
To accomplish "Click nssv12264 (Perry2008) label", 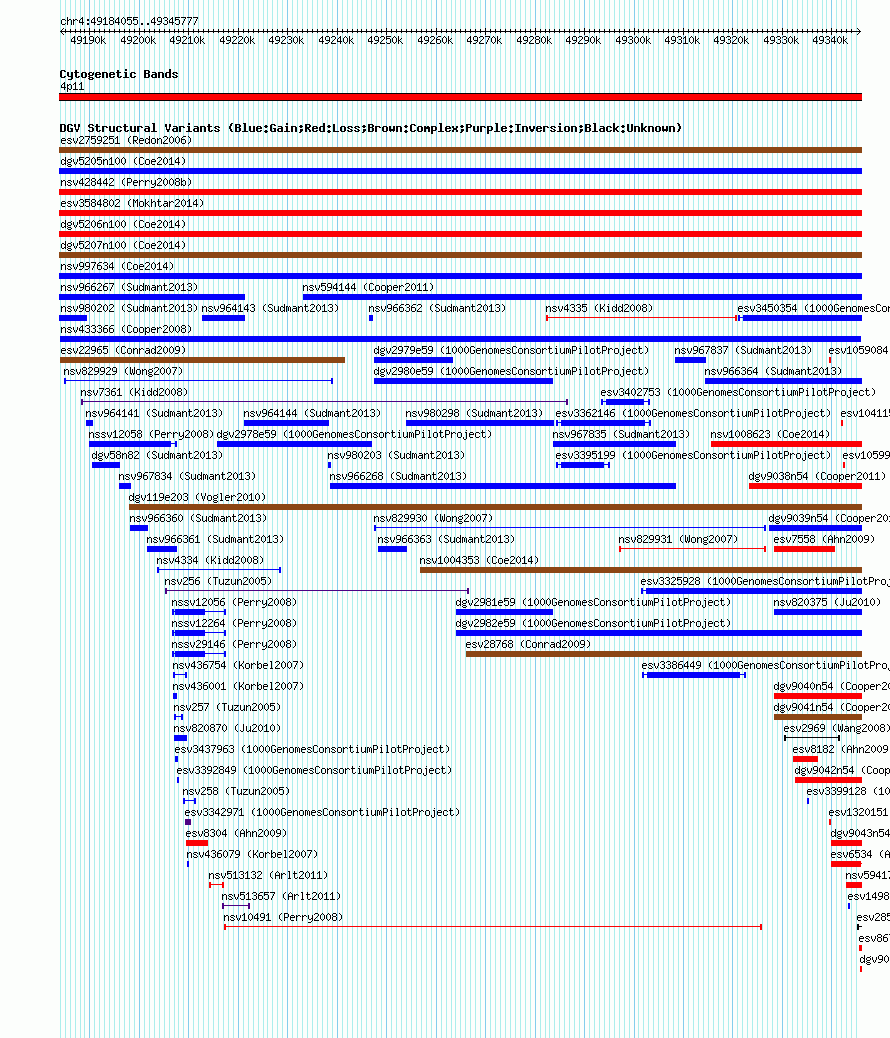I will (x=234, y=624).
